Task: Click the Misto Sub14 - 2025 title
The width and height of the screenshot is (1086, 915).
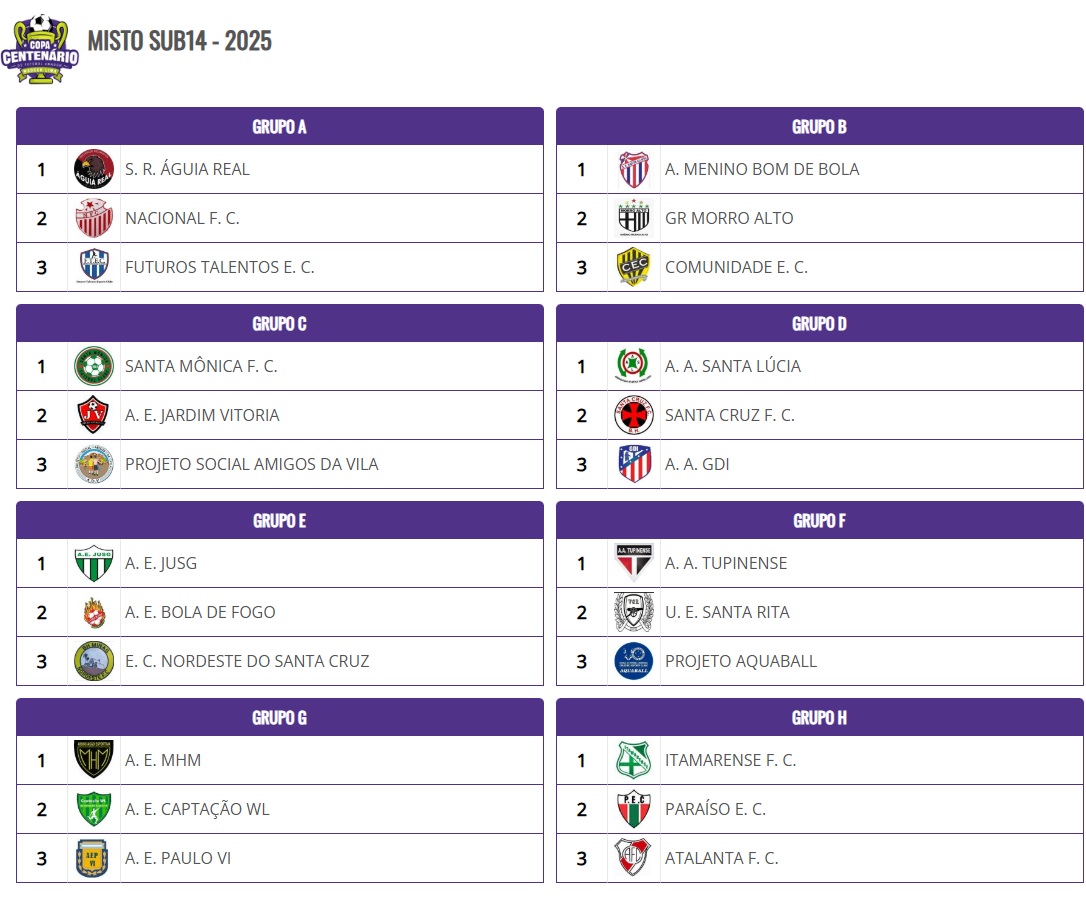Action: [179, 41]
